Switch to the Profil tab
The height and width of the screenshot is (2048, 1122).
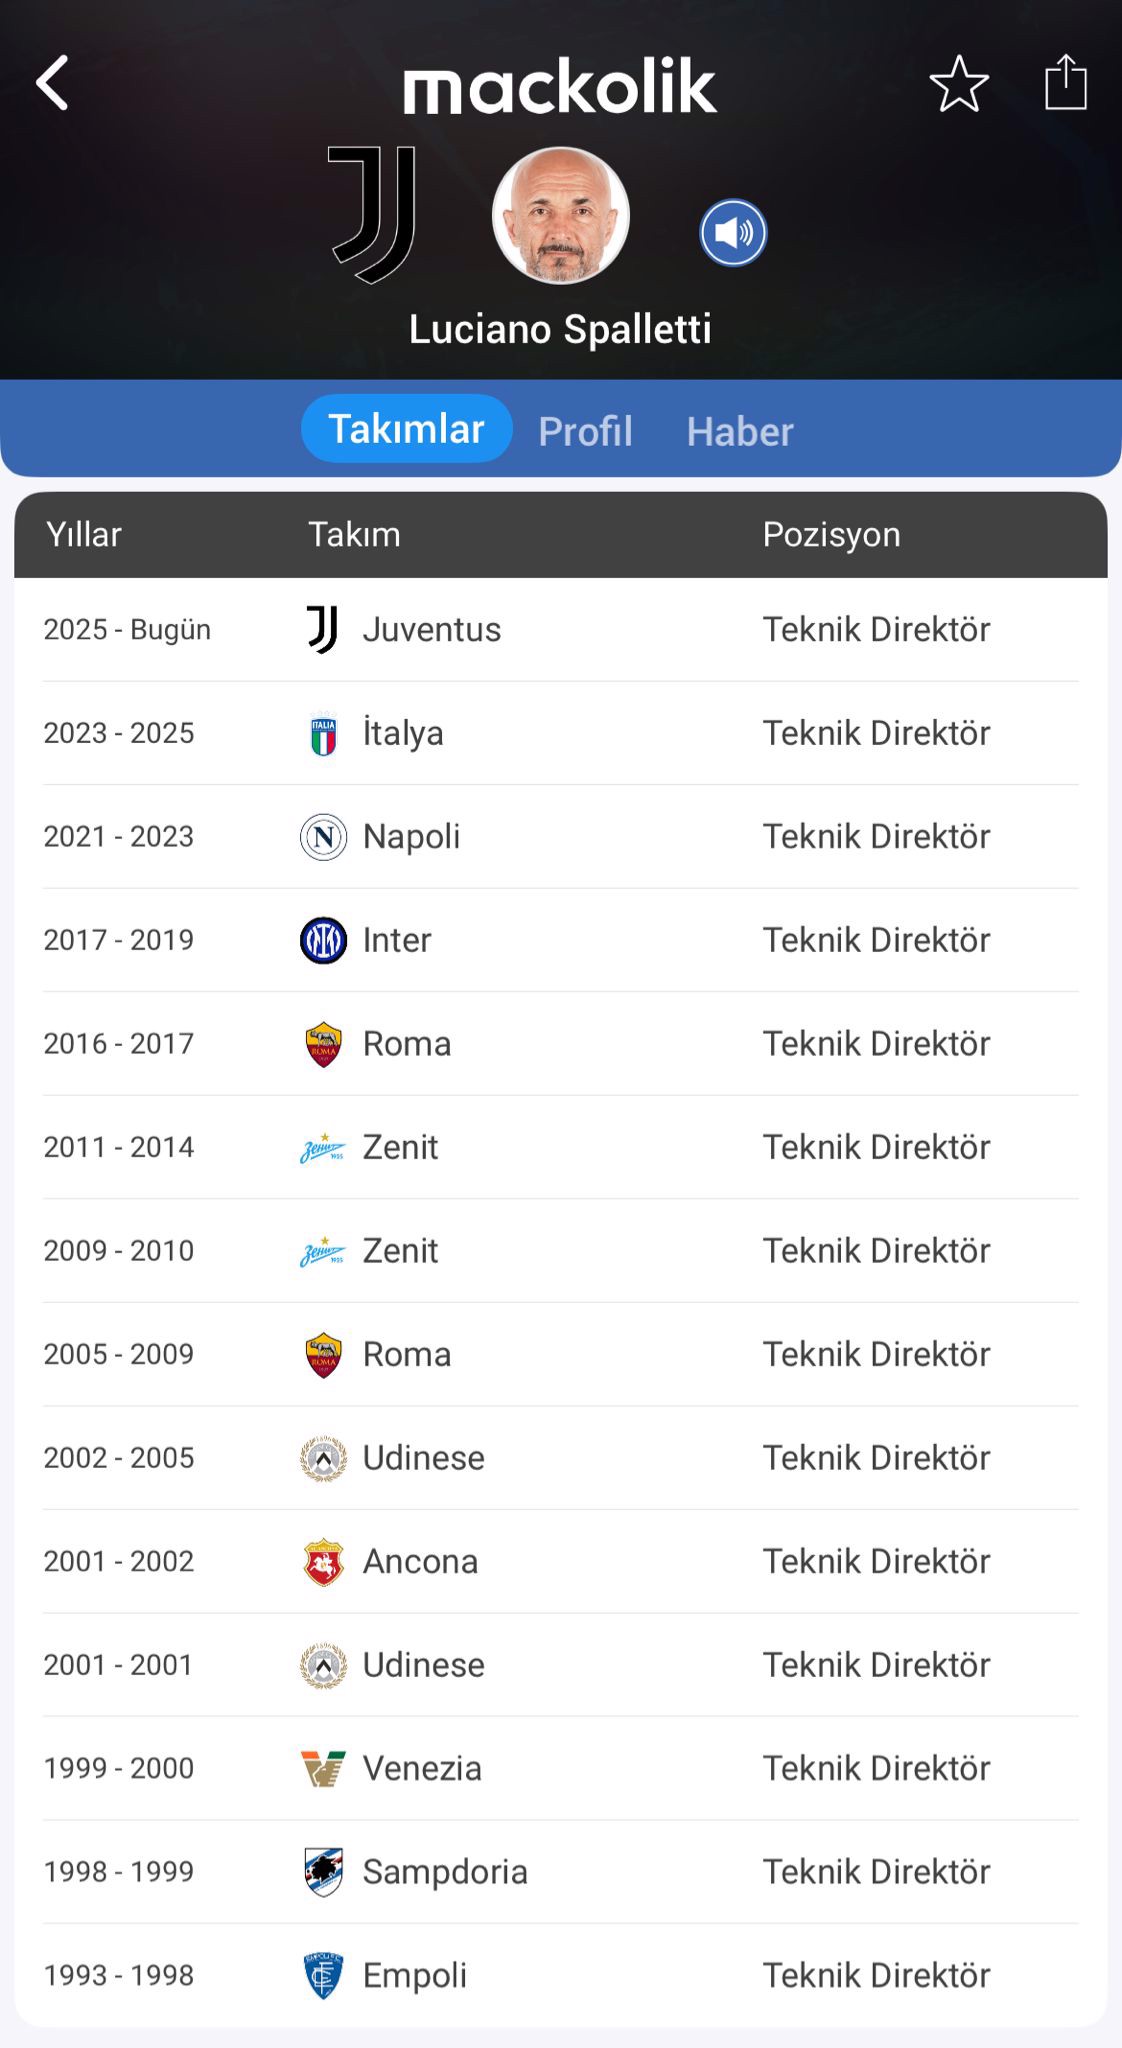click(x=585, y=431)
